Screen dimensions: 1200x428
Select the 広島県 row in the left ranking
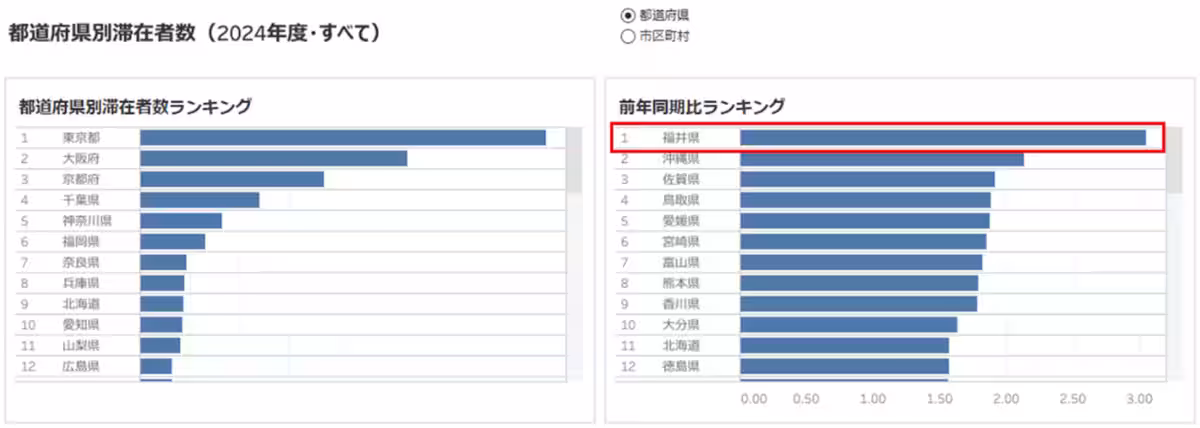[81, 366]
